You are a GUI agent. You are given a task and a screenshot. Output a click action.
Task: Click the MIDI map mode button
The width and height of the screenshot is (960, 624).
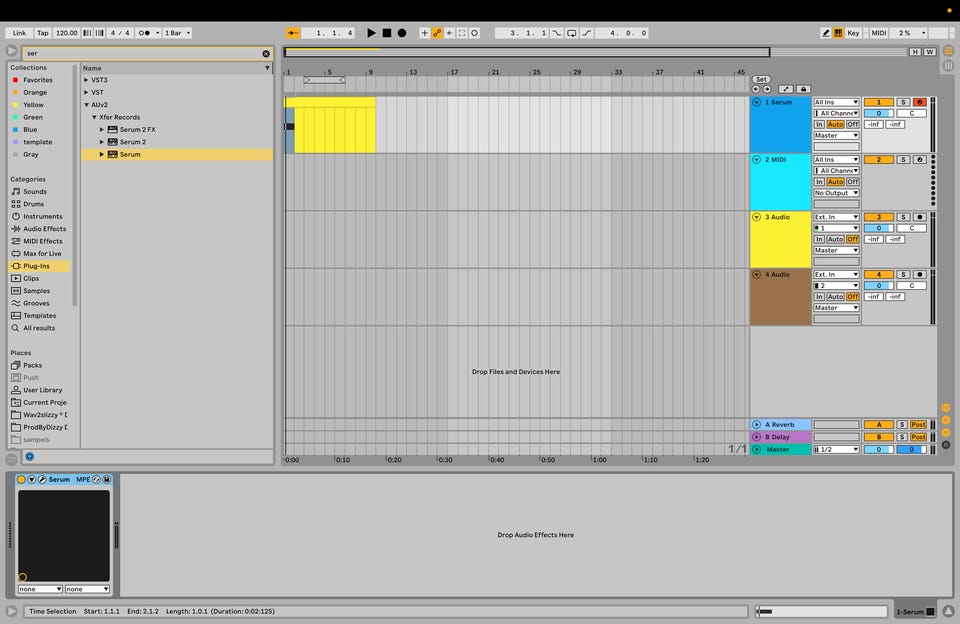tap(879, 33)
